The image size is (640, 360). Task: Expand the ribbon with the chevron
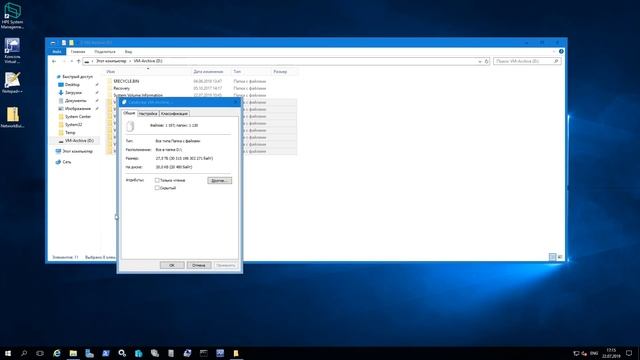click(x=553, y=51)
